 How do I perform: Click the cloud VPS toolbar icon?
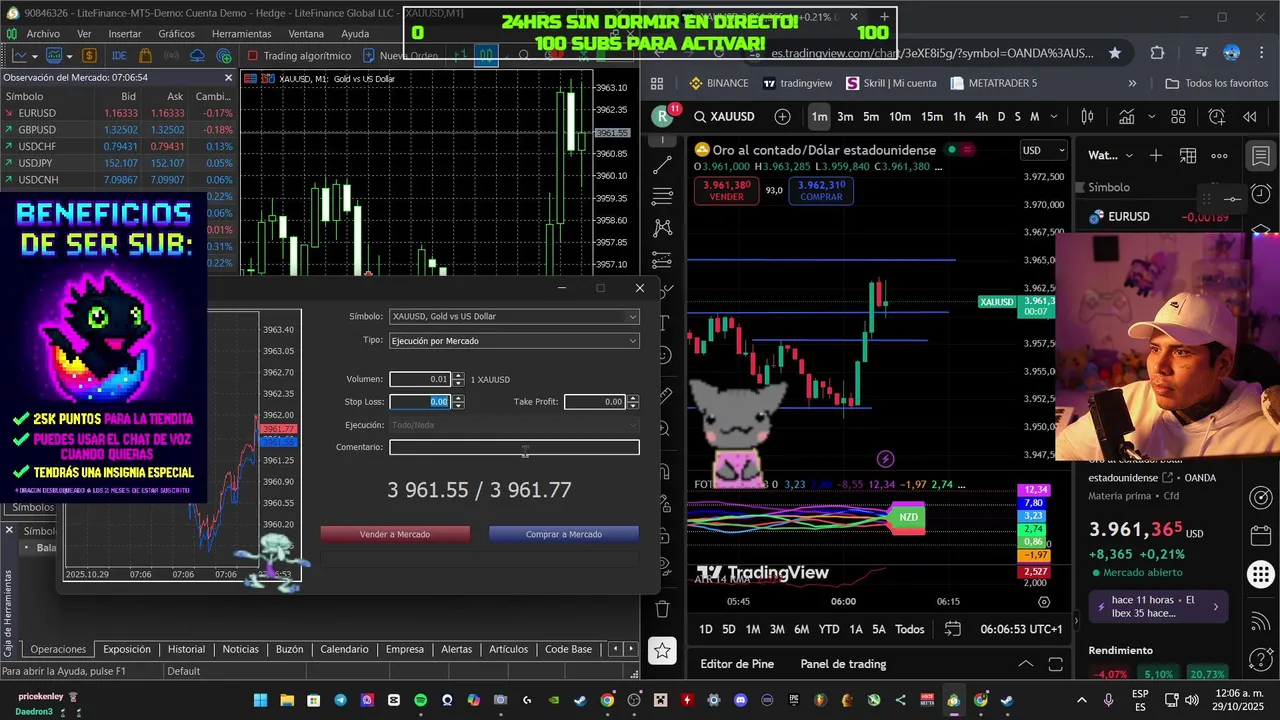coord(197,56)
